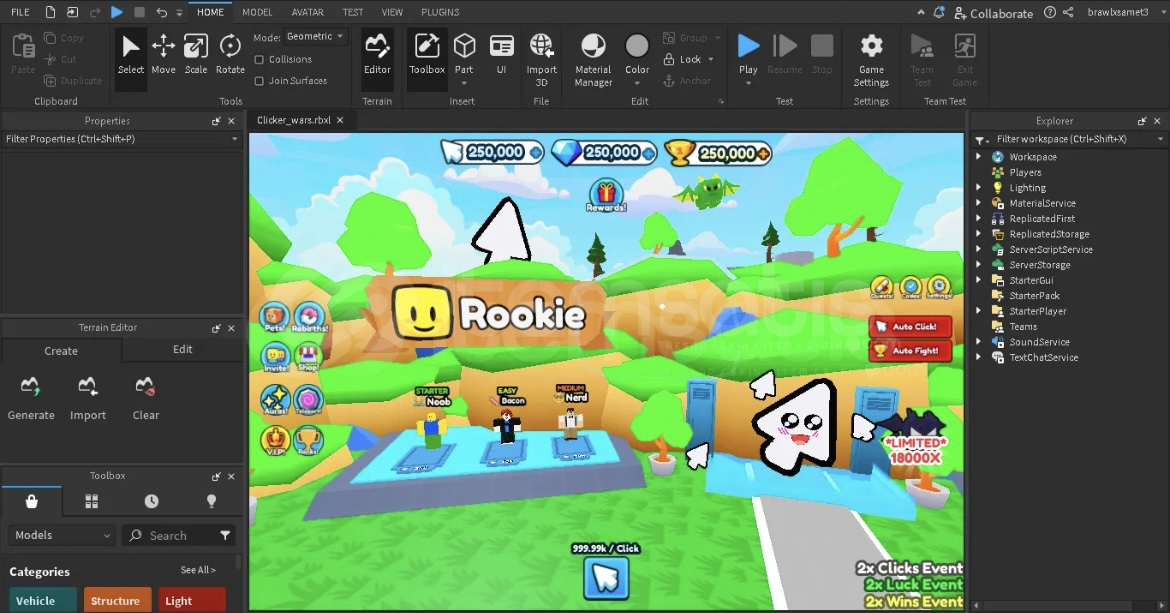
Task: Click the blue run arrow in title bar
Action: [x=116, y=12]
